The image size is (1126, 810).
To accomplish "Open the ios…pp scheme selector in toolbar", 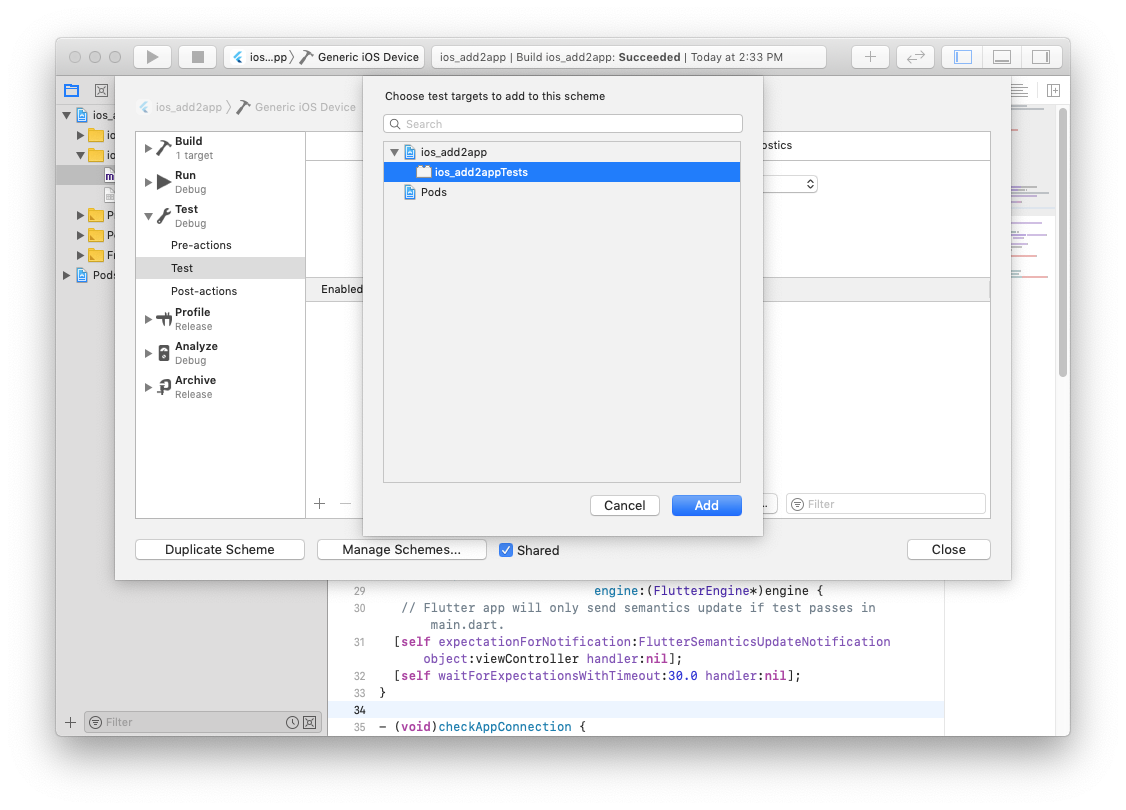I will point(262,57).
